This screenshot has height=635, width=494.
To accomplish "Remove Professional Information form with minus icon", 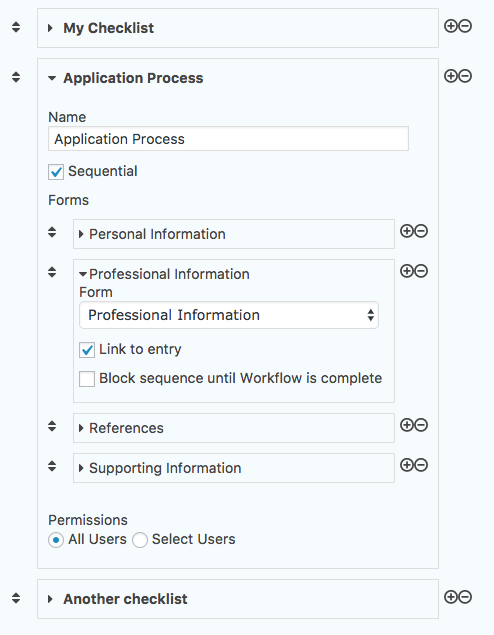I will pyautogui.click(x=421, y=271).
